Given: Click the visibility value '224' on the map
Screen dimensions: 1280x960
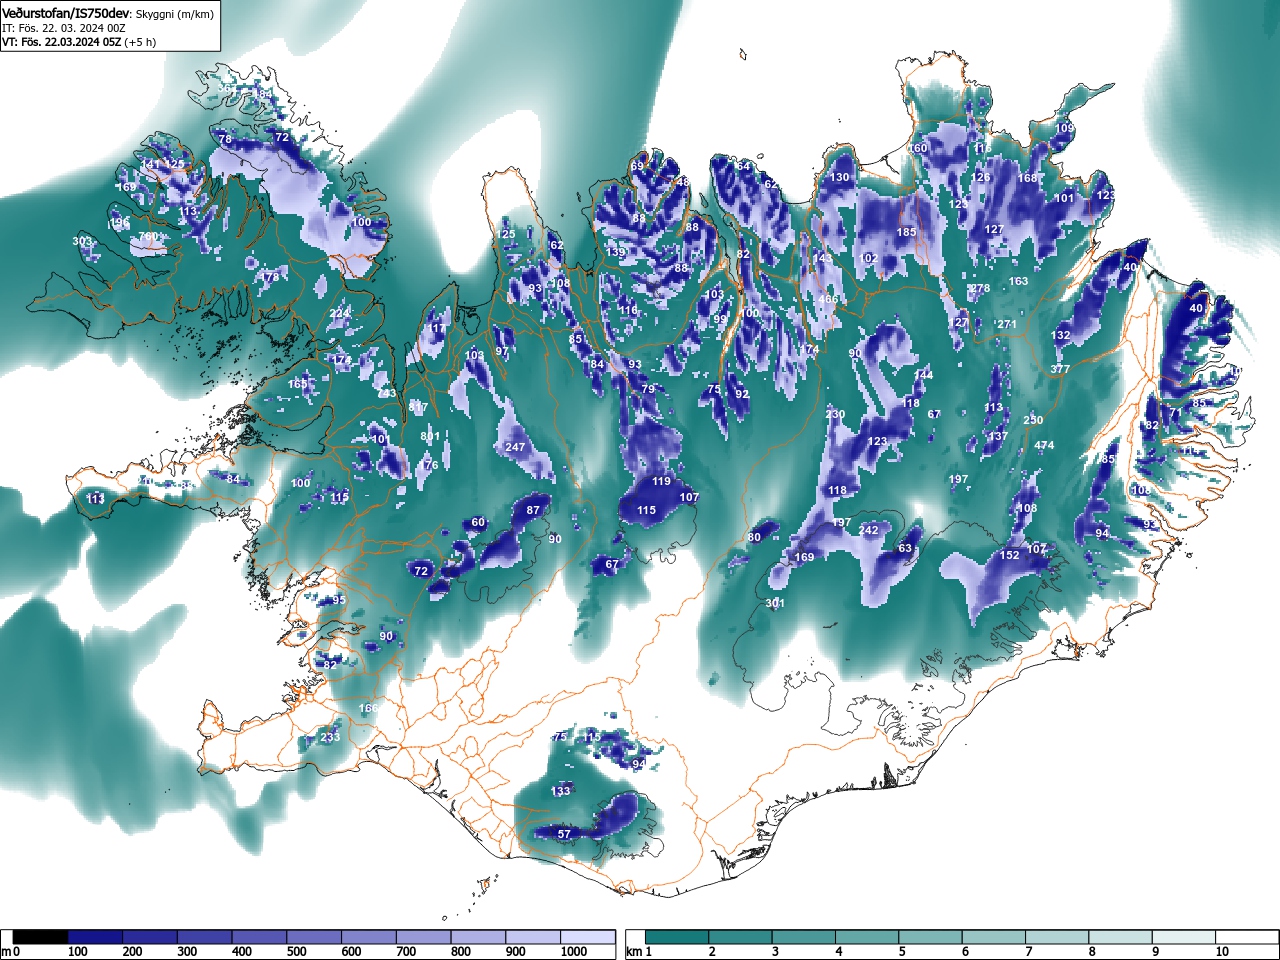Looking at the screenshot, I should click(x=340, y=314).
